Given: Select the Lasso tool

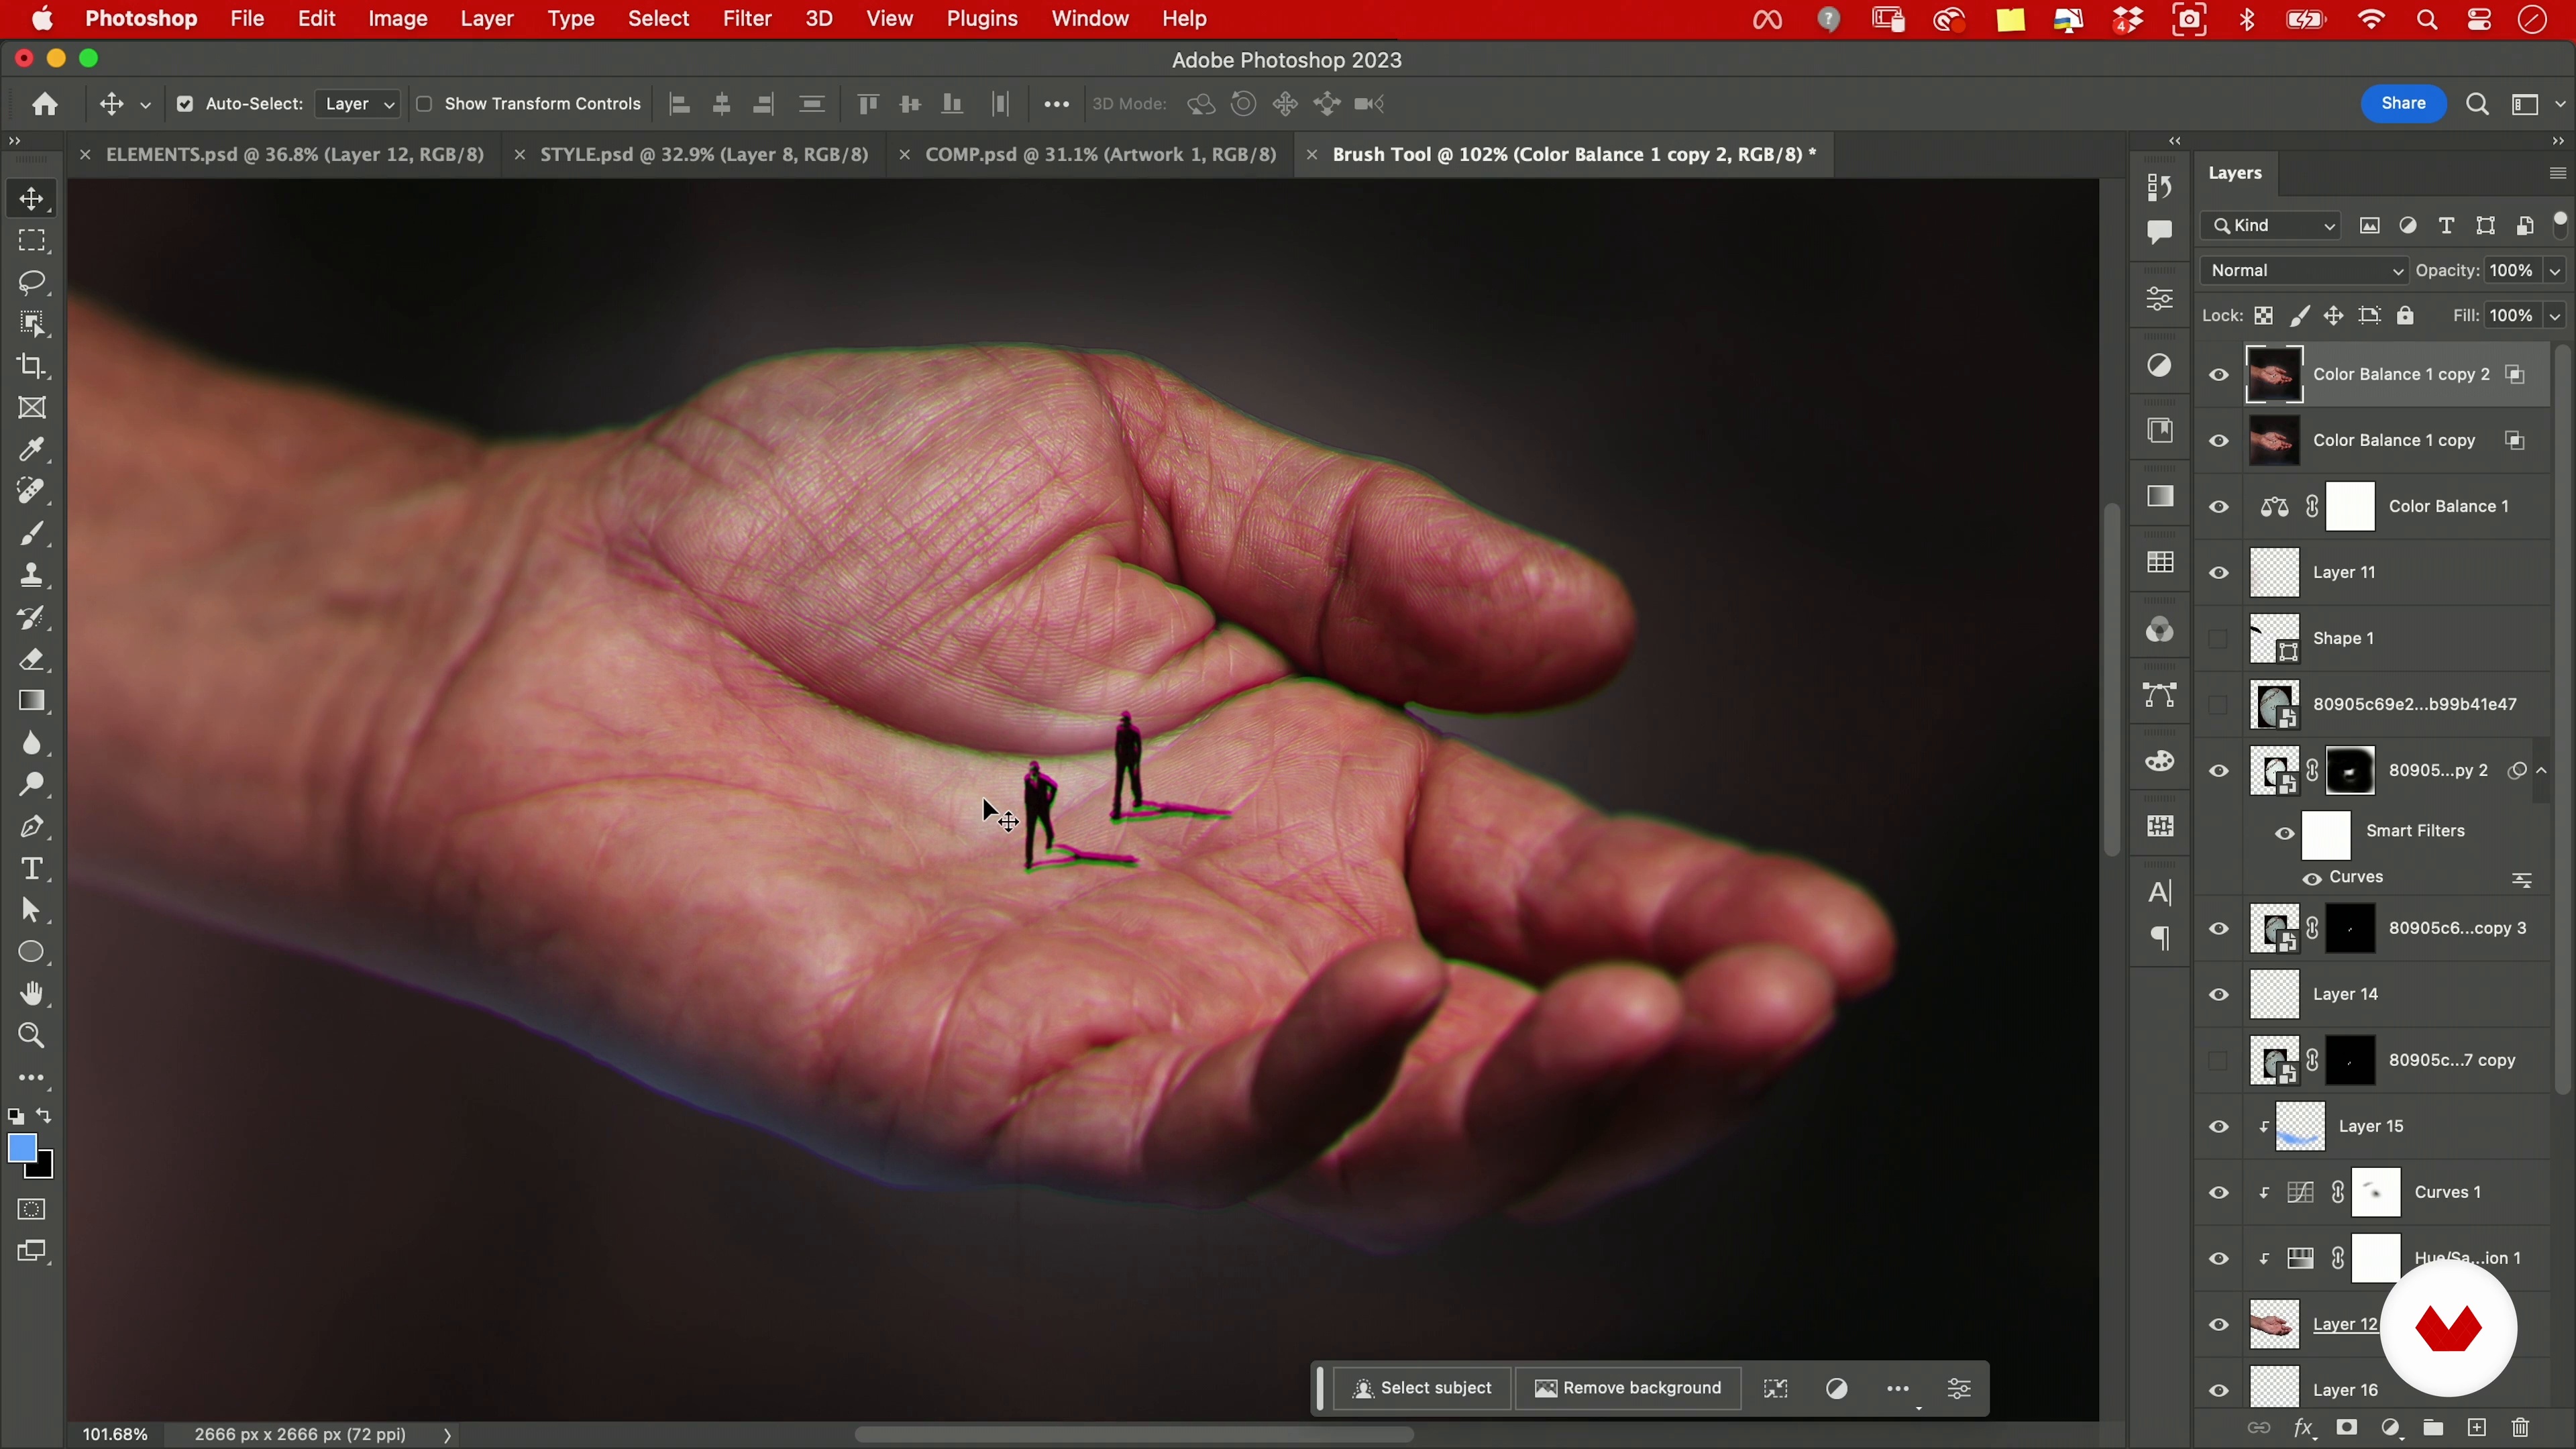Looking at the screenshot, I should coord(32,283).
